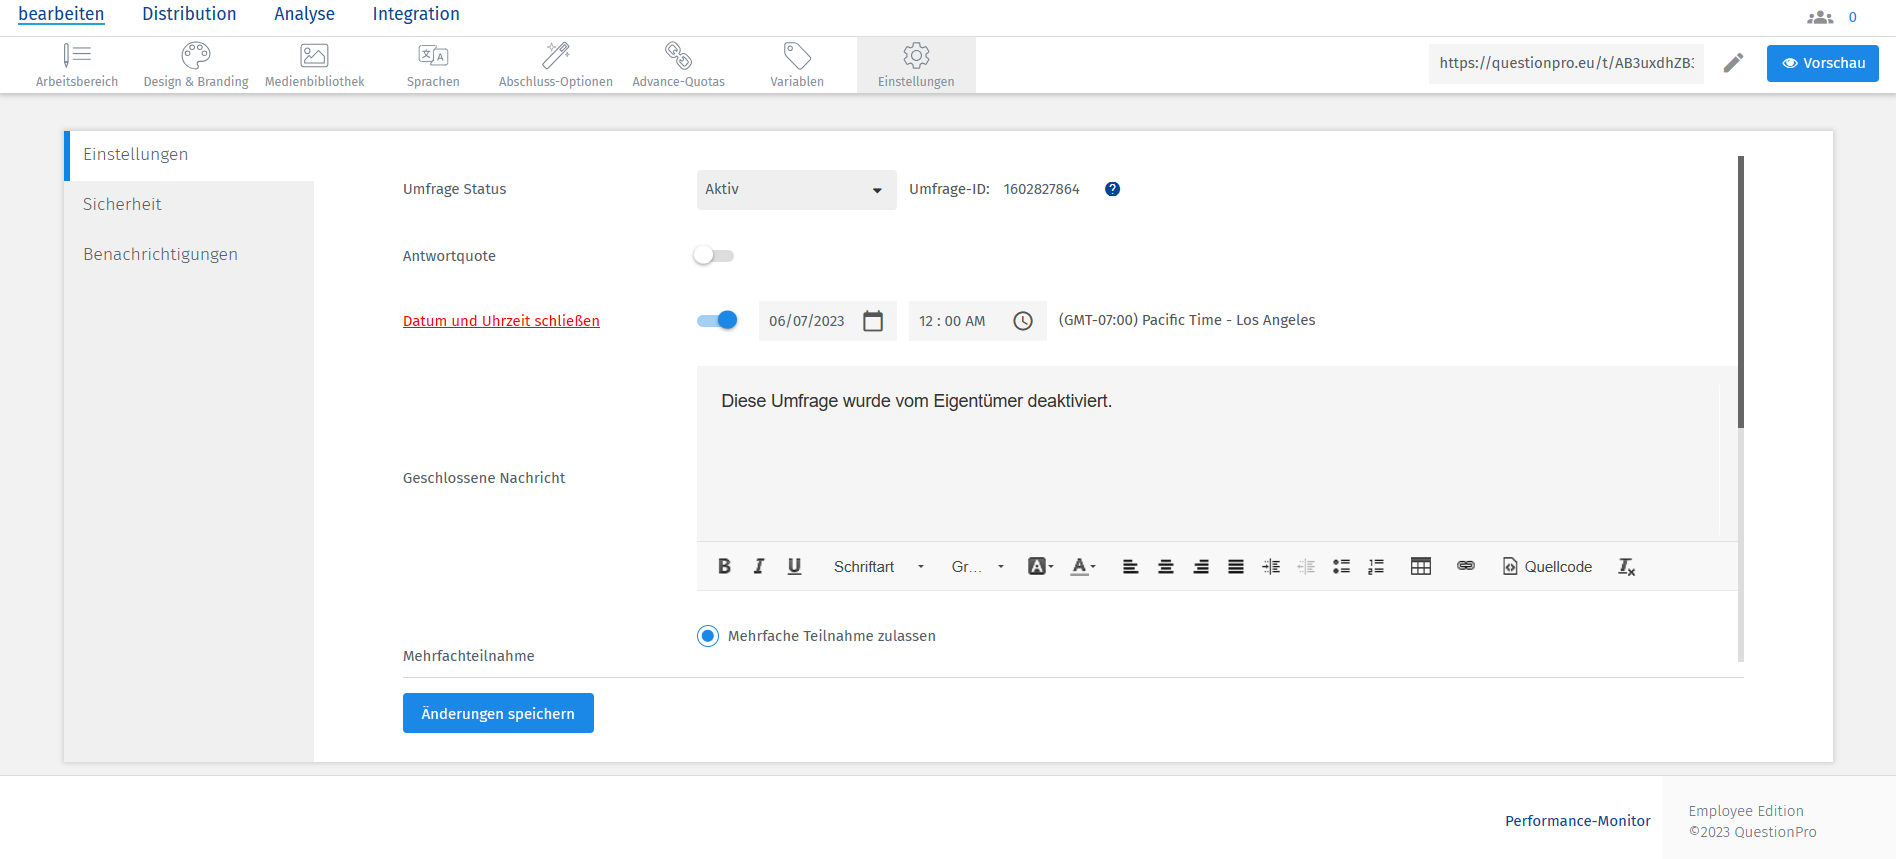The image size is (1896, 859).
Task: Align text left in editor
Action: click(1130, 566)
